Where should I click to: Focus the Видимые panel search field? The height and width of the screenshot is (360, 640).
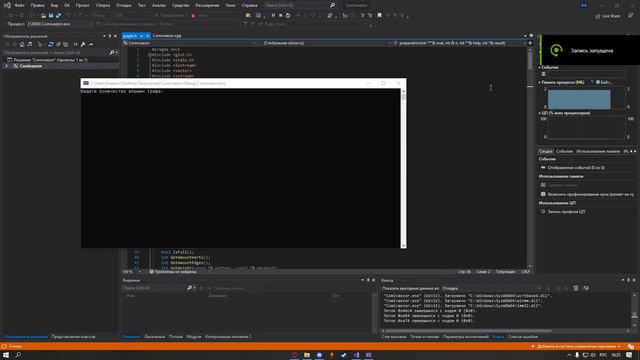click(154, 288)
